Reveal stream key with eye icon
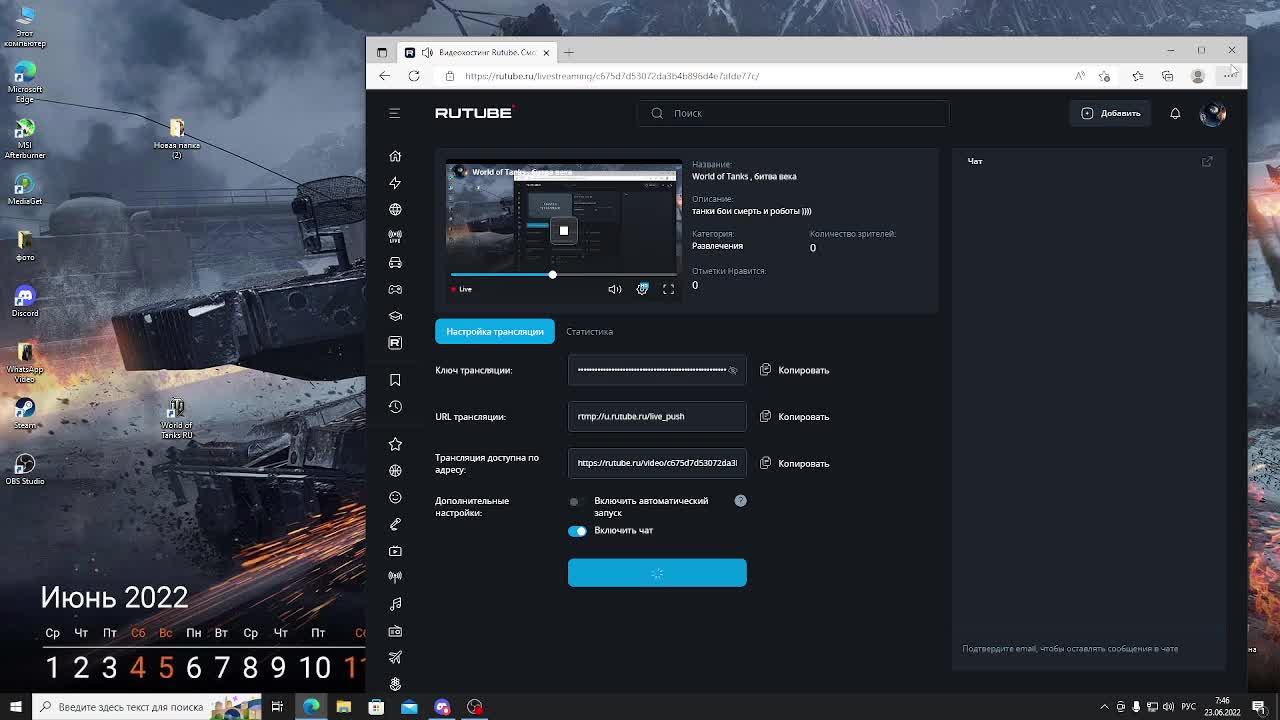 pos(732,370)
